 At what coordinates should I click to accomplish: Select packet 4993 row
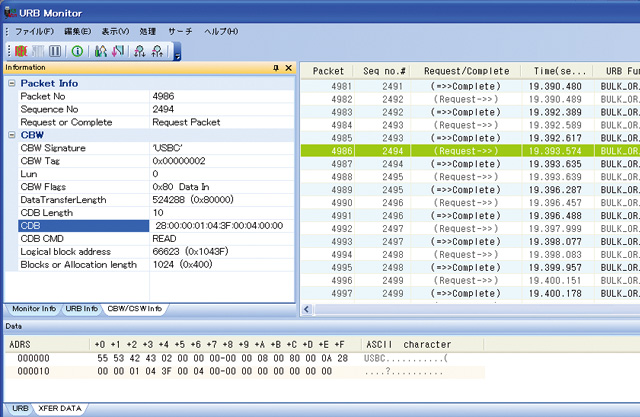click(x=470, y=242)
